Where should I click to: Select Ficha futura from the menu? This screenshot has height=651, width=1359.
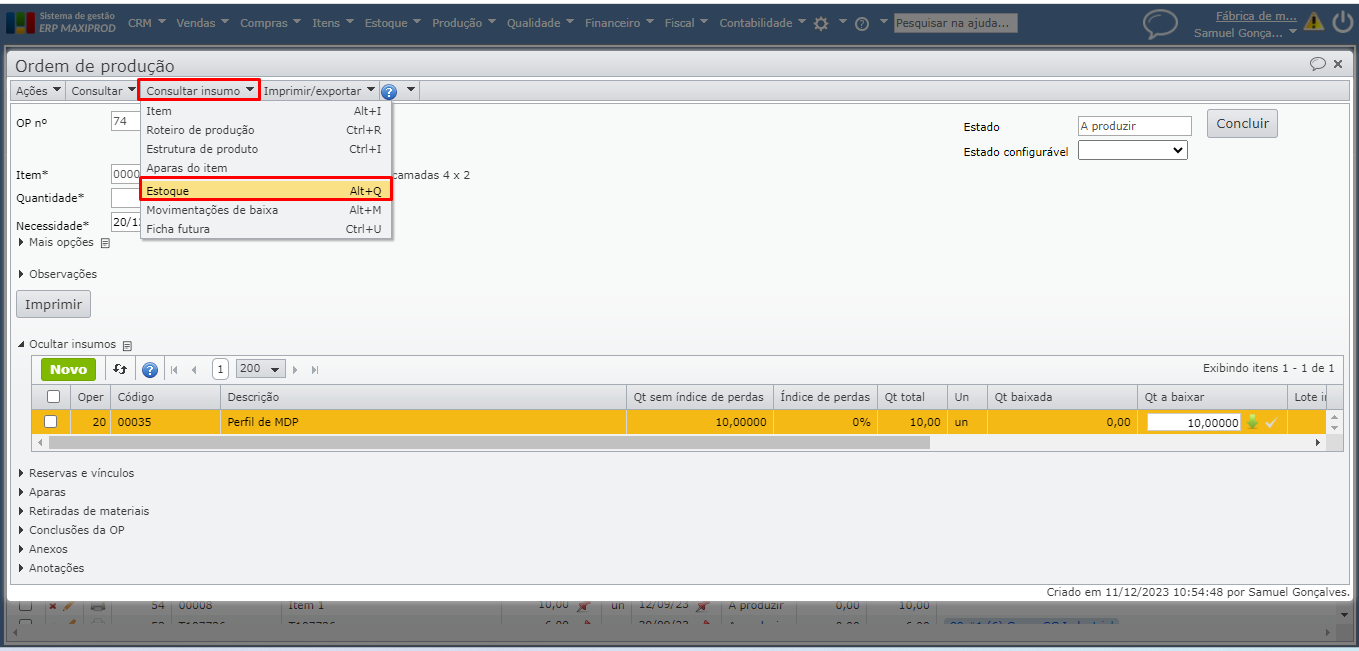coord(266,229)
